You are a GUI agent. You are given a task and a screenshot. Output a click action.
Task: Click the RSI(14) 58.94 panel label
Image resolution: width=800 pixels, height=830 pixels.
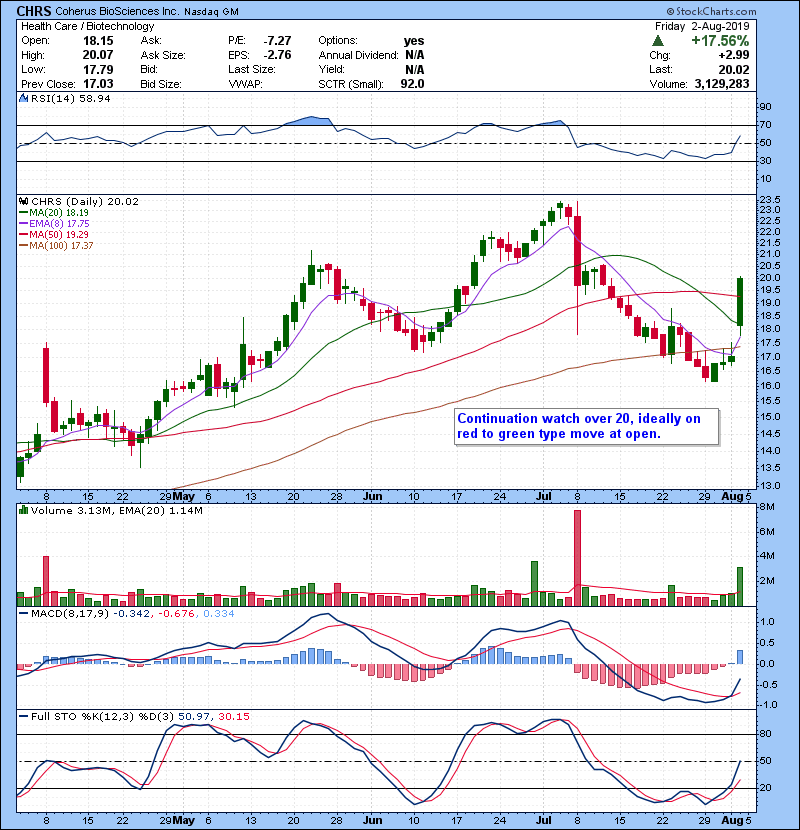coord(71,98)
